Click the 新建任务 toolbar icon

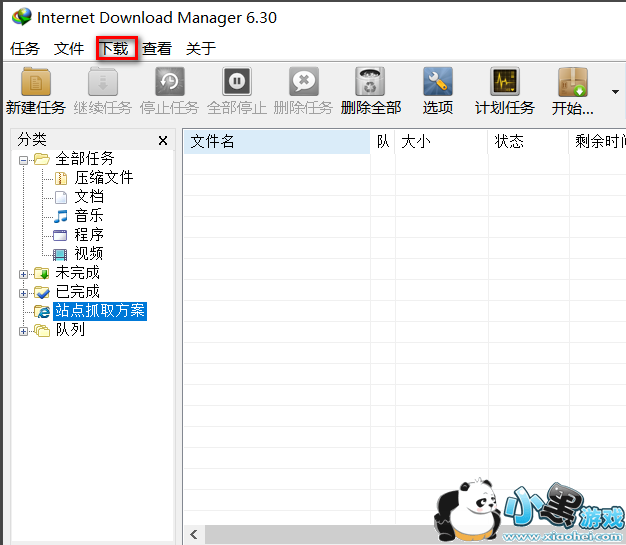click(36, 82)
